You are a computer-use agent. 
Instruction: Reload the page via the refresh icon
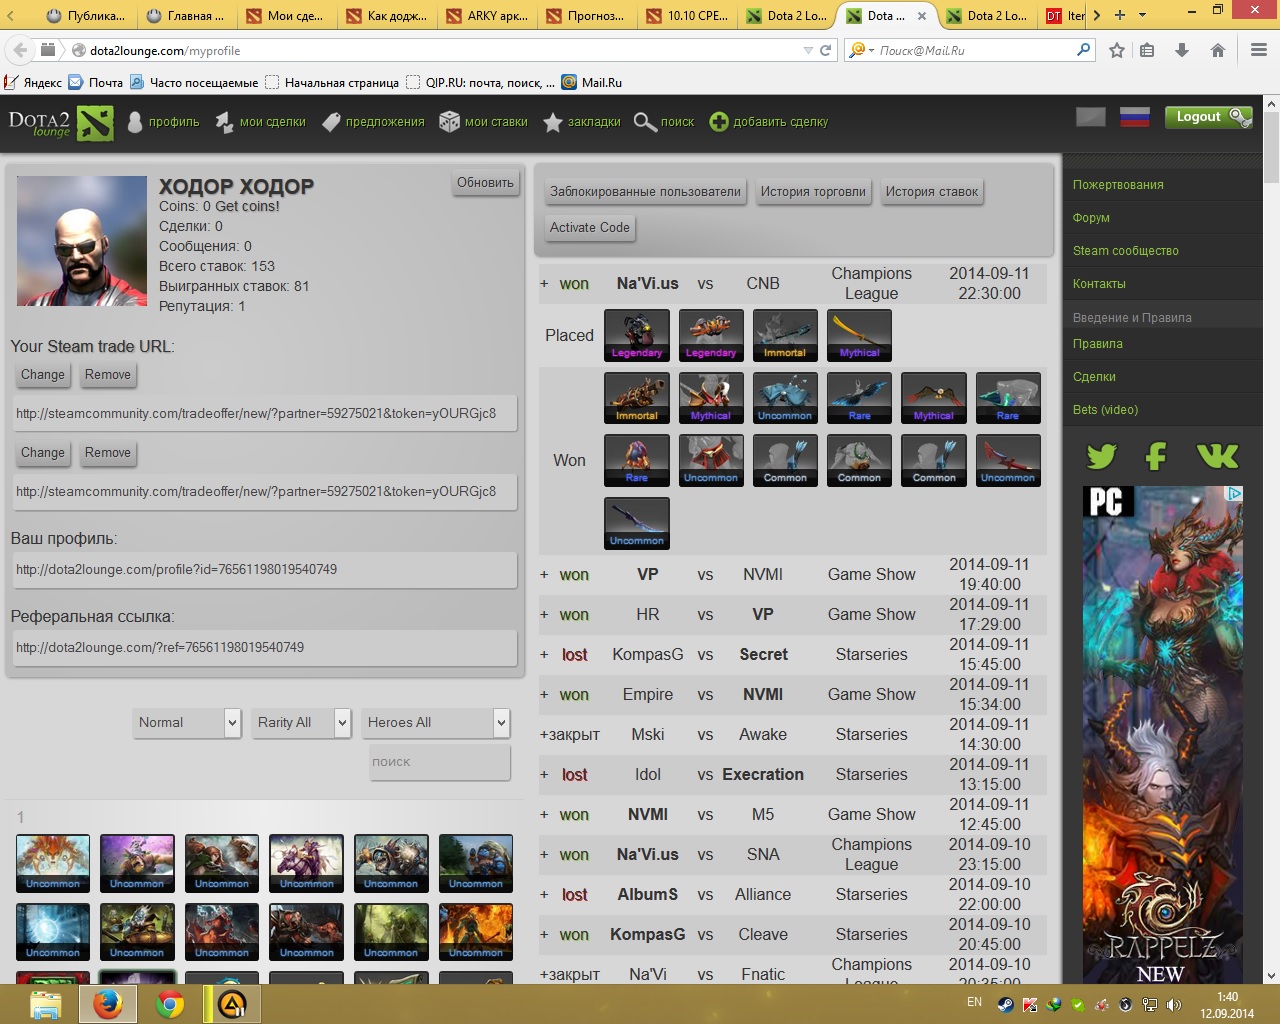point(826,50)
